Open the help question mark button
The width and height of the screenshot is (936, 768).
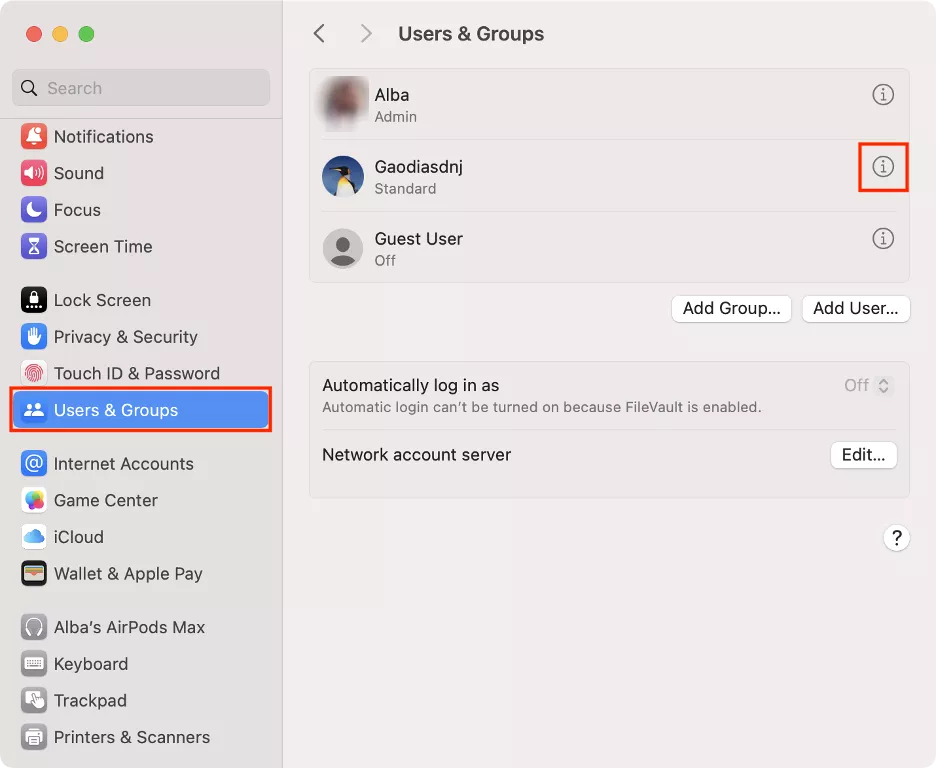point(896,538)
